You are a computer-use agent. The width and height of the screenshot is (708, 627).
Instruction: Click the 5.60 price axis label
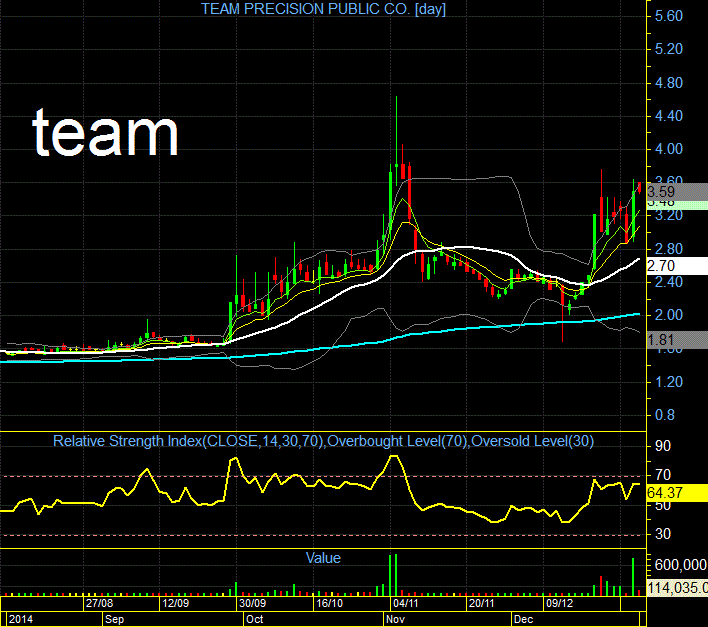coord(669,16)
